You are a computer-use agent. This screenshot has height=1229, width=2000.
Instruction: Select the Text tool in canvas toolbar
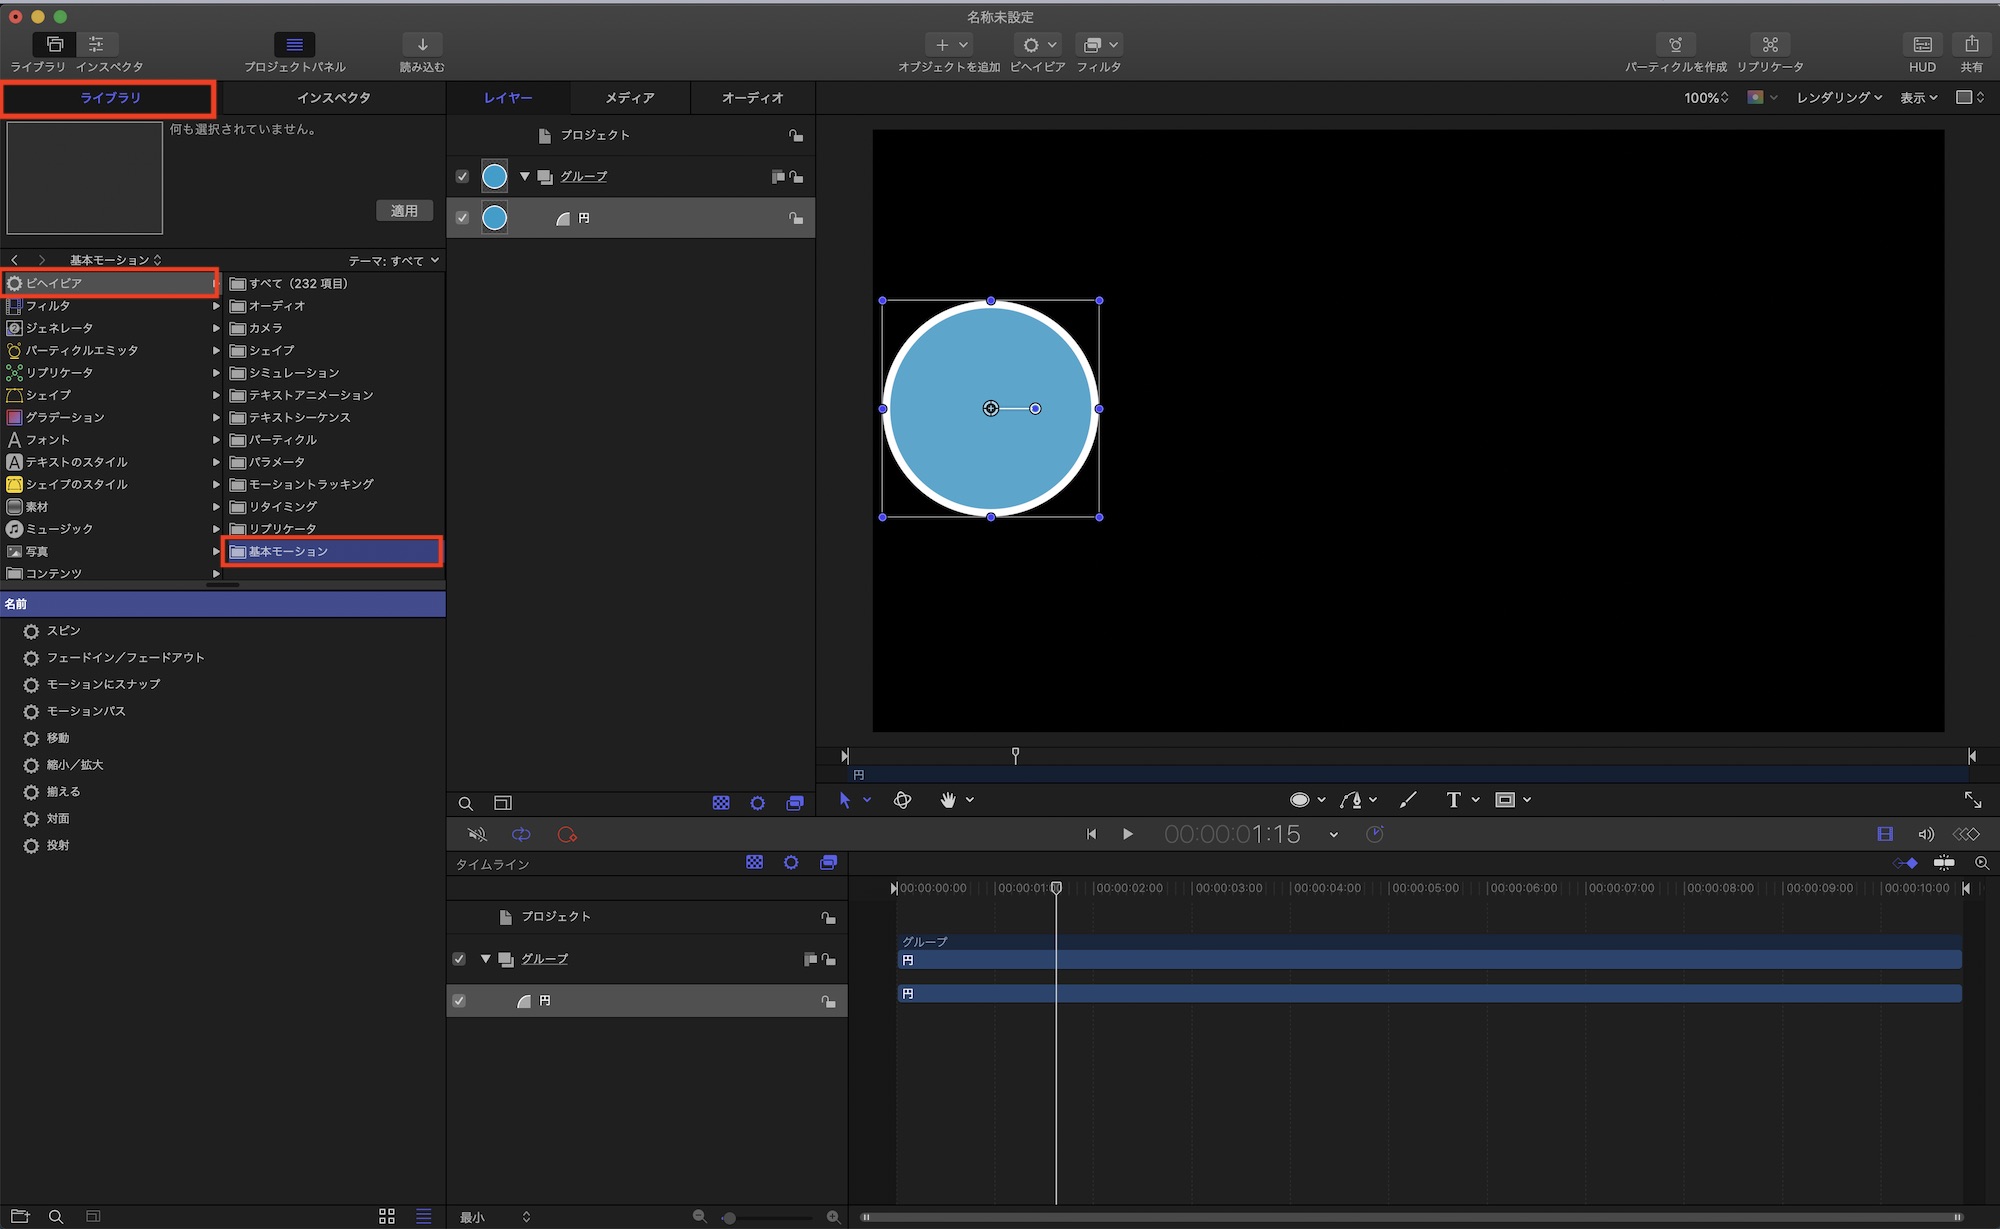point(1453,800)
